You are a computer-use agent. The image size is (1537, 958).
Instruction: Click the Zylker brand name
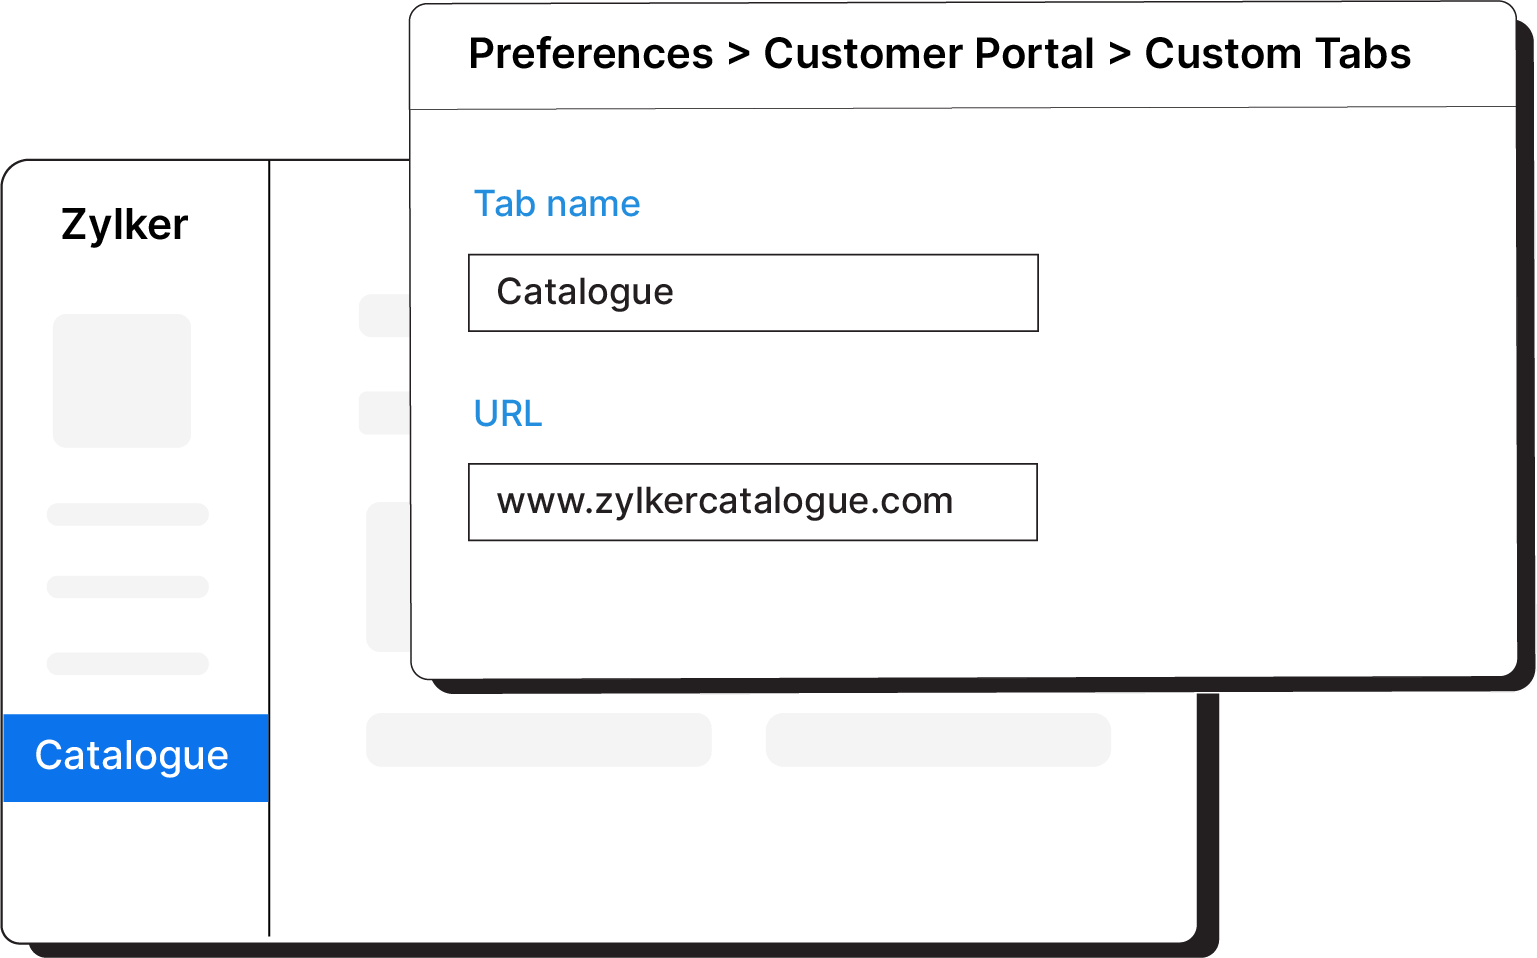click(x=125, y=225)
